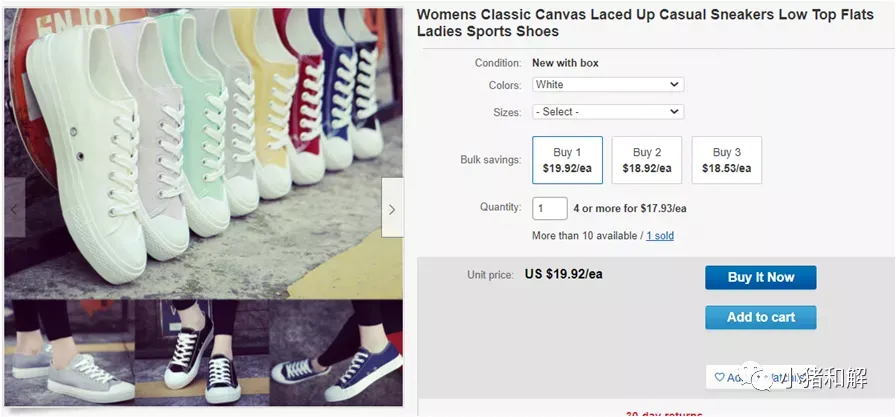The width and height of the screenshot is (896, 417).
Task: Select the Buy 1 bulk savings option
Action: (x=567, y=160)
